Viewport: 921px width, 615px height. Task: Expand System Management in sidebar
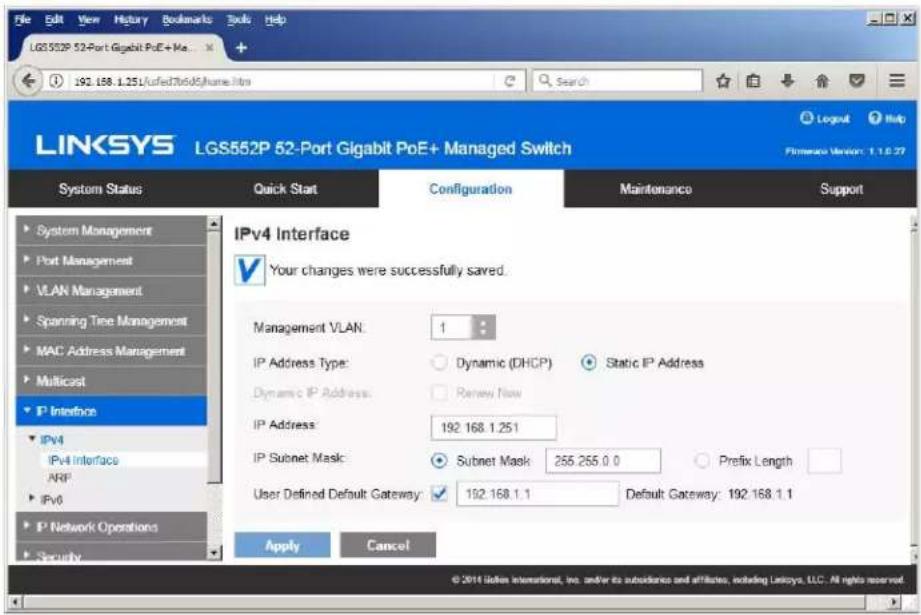111,230
